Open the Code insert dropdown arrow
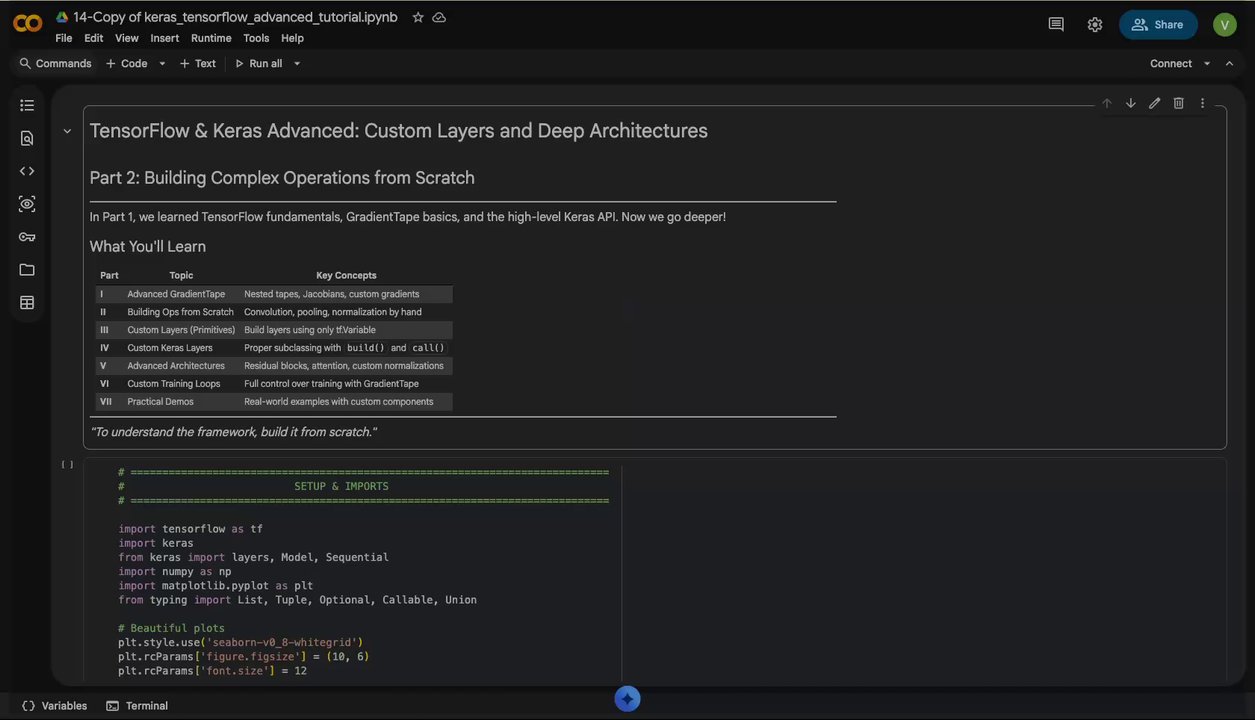This screenshot has width=1255, height=720. click(162, 64)
